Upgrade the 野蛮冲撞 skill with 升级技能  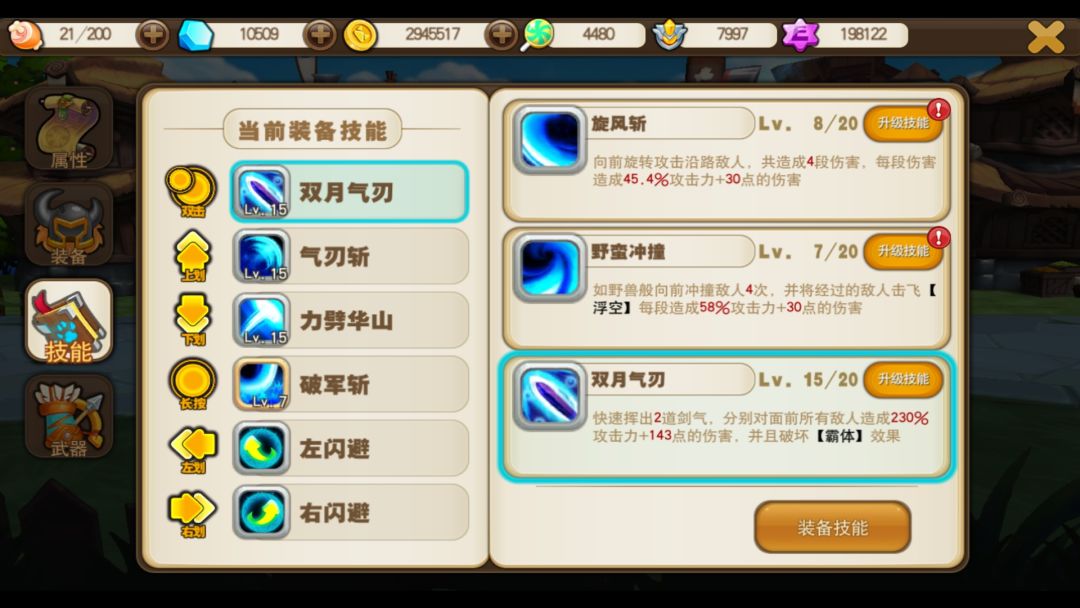pyautogui.click(x=903, y=251)
